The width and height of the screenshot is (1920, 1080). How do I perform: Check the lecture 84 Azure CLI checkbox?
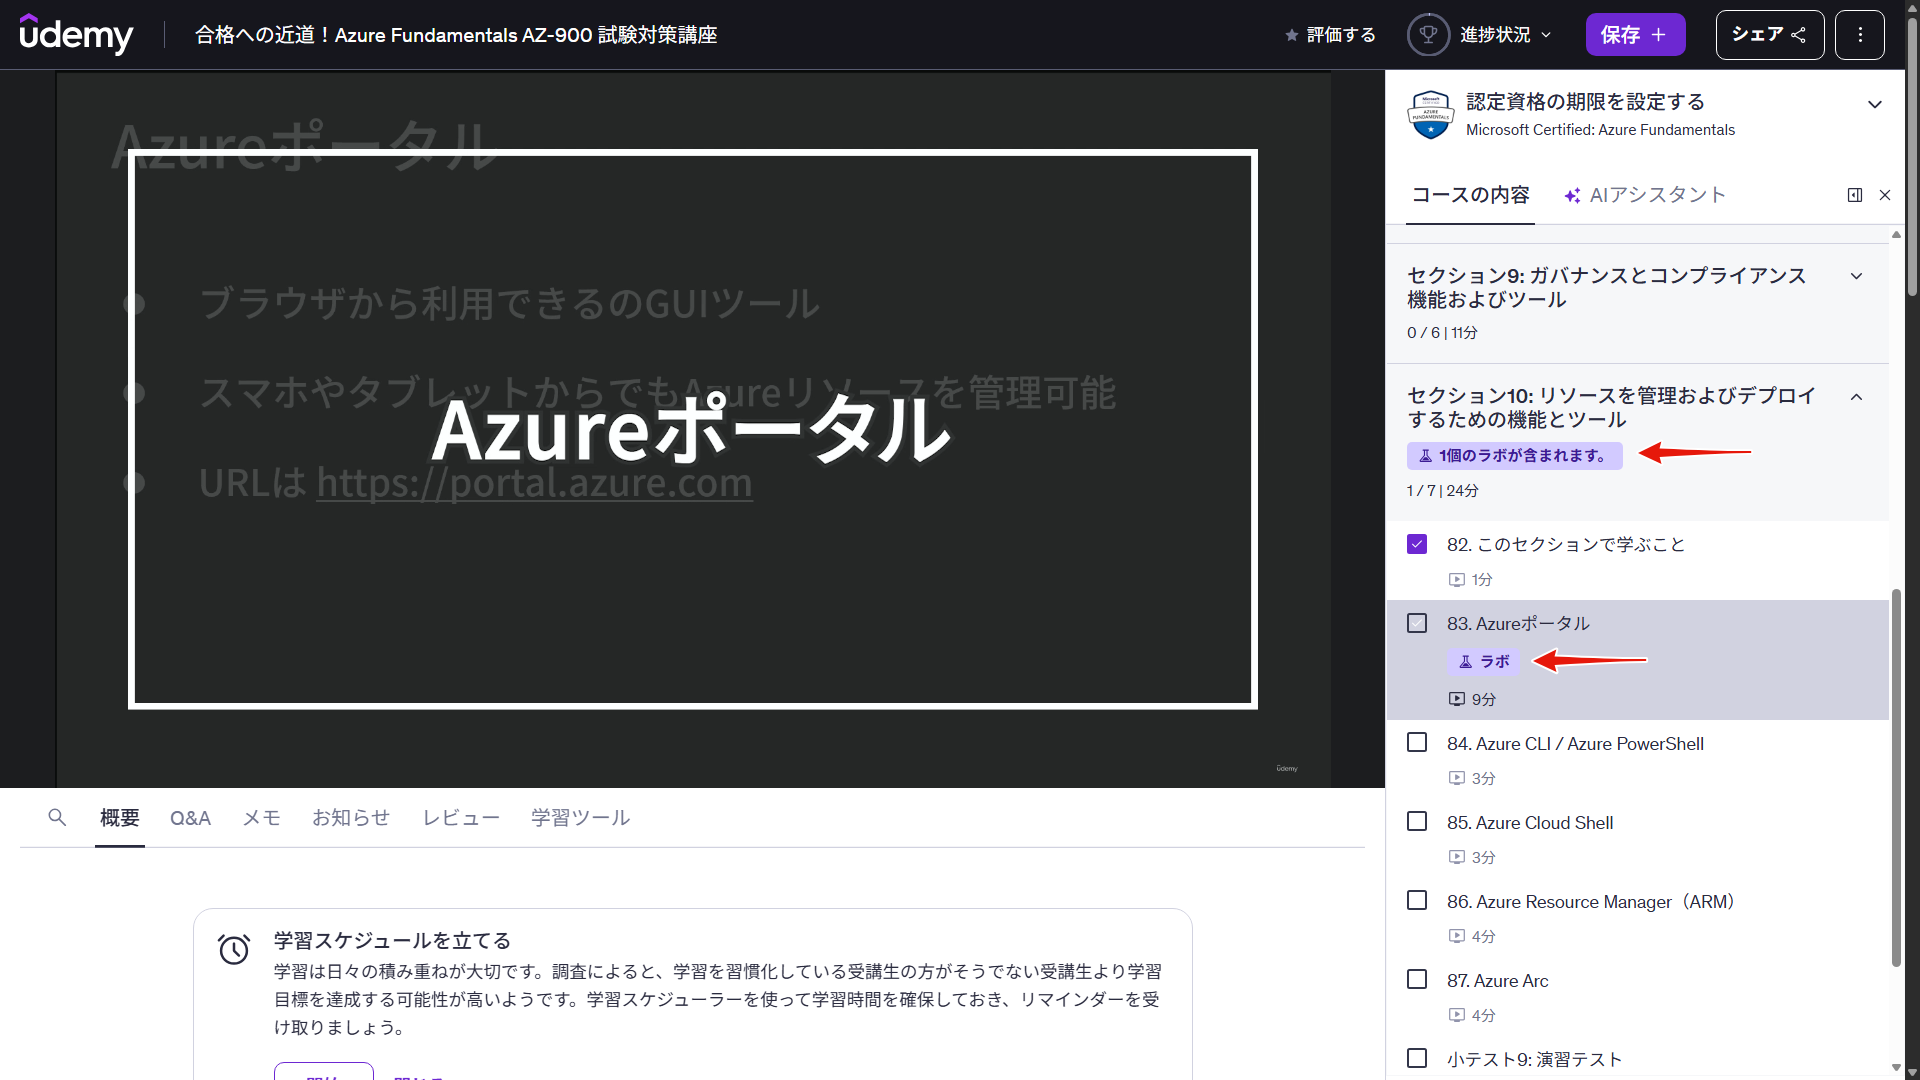coord(1417,742)
